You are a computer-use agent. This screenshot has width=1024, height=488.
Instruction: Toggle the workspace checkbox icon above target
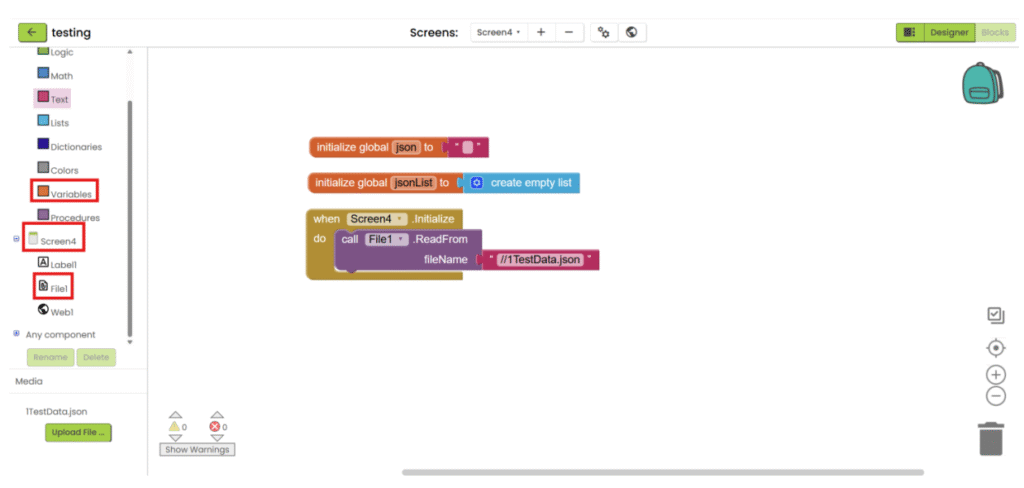[x=995, y=315]
